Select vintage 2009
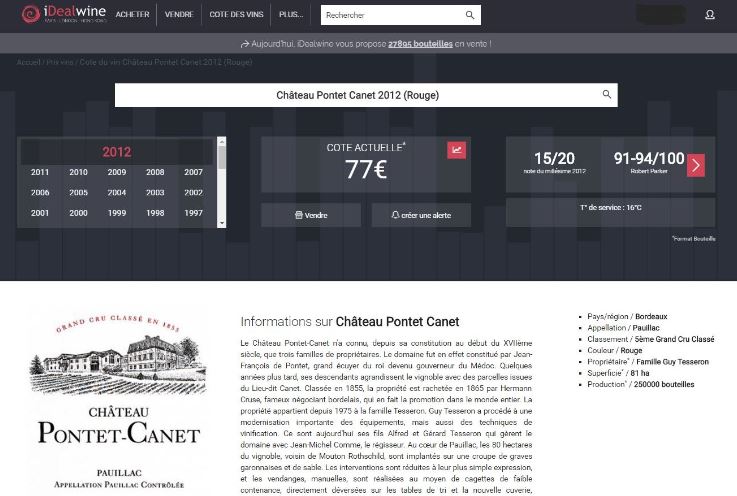This screenshot has height=496, width=737. pyautogui.click(x=117, y=172)
